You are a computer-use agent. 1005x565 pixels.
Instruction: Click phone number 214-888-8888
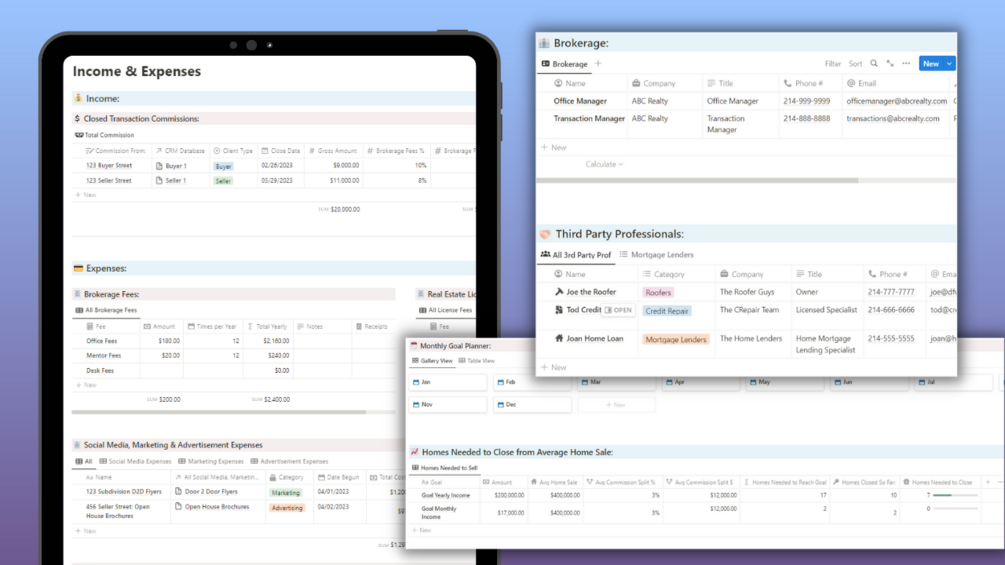806,119
